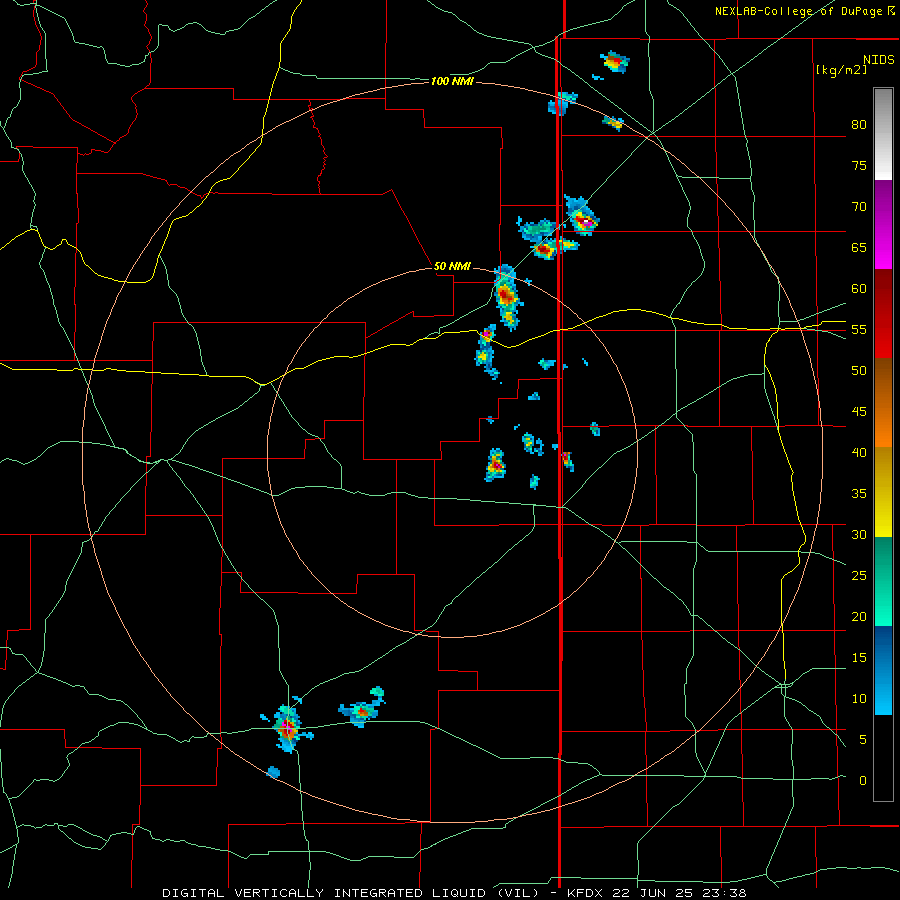Select the magenta-purple segment of the color bar

pos(883,225)
